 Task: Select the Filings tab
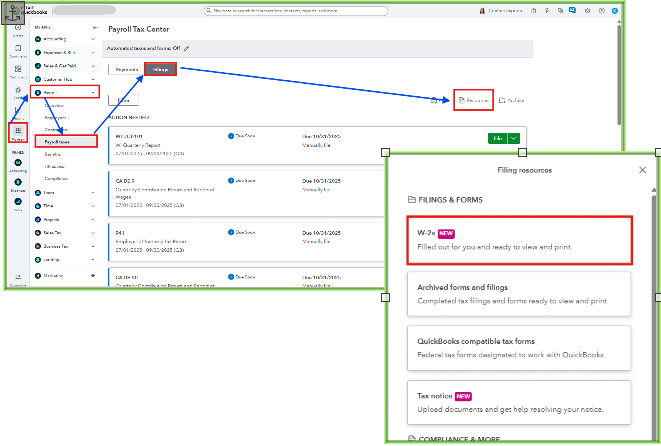pyautogui.click(x=160, y=70)
